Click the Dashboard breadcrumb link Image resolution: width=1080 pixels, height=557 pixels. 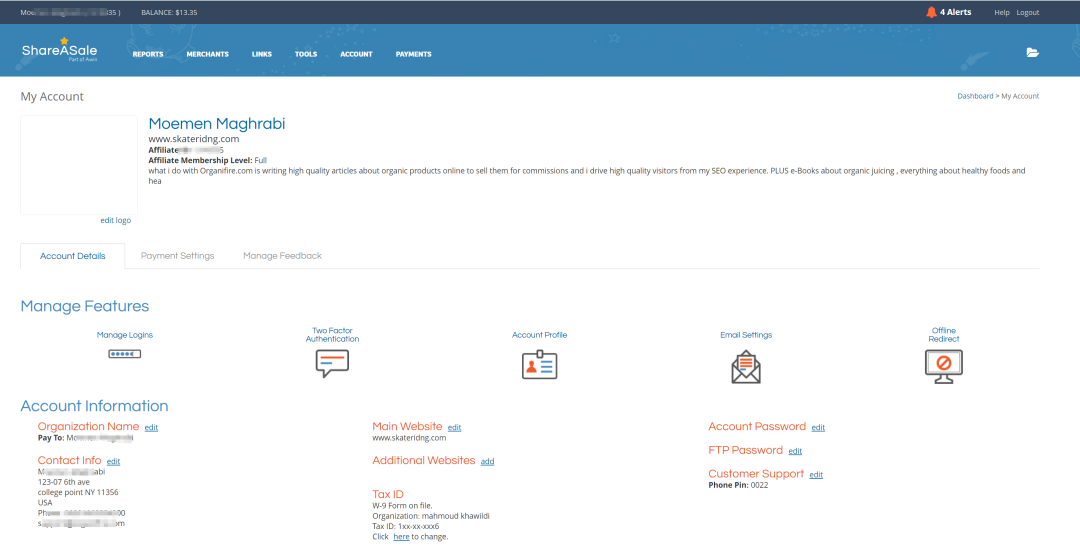coord(975,96)
